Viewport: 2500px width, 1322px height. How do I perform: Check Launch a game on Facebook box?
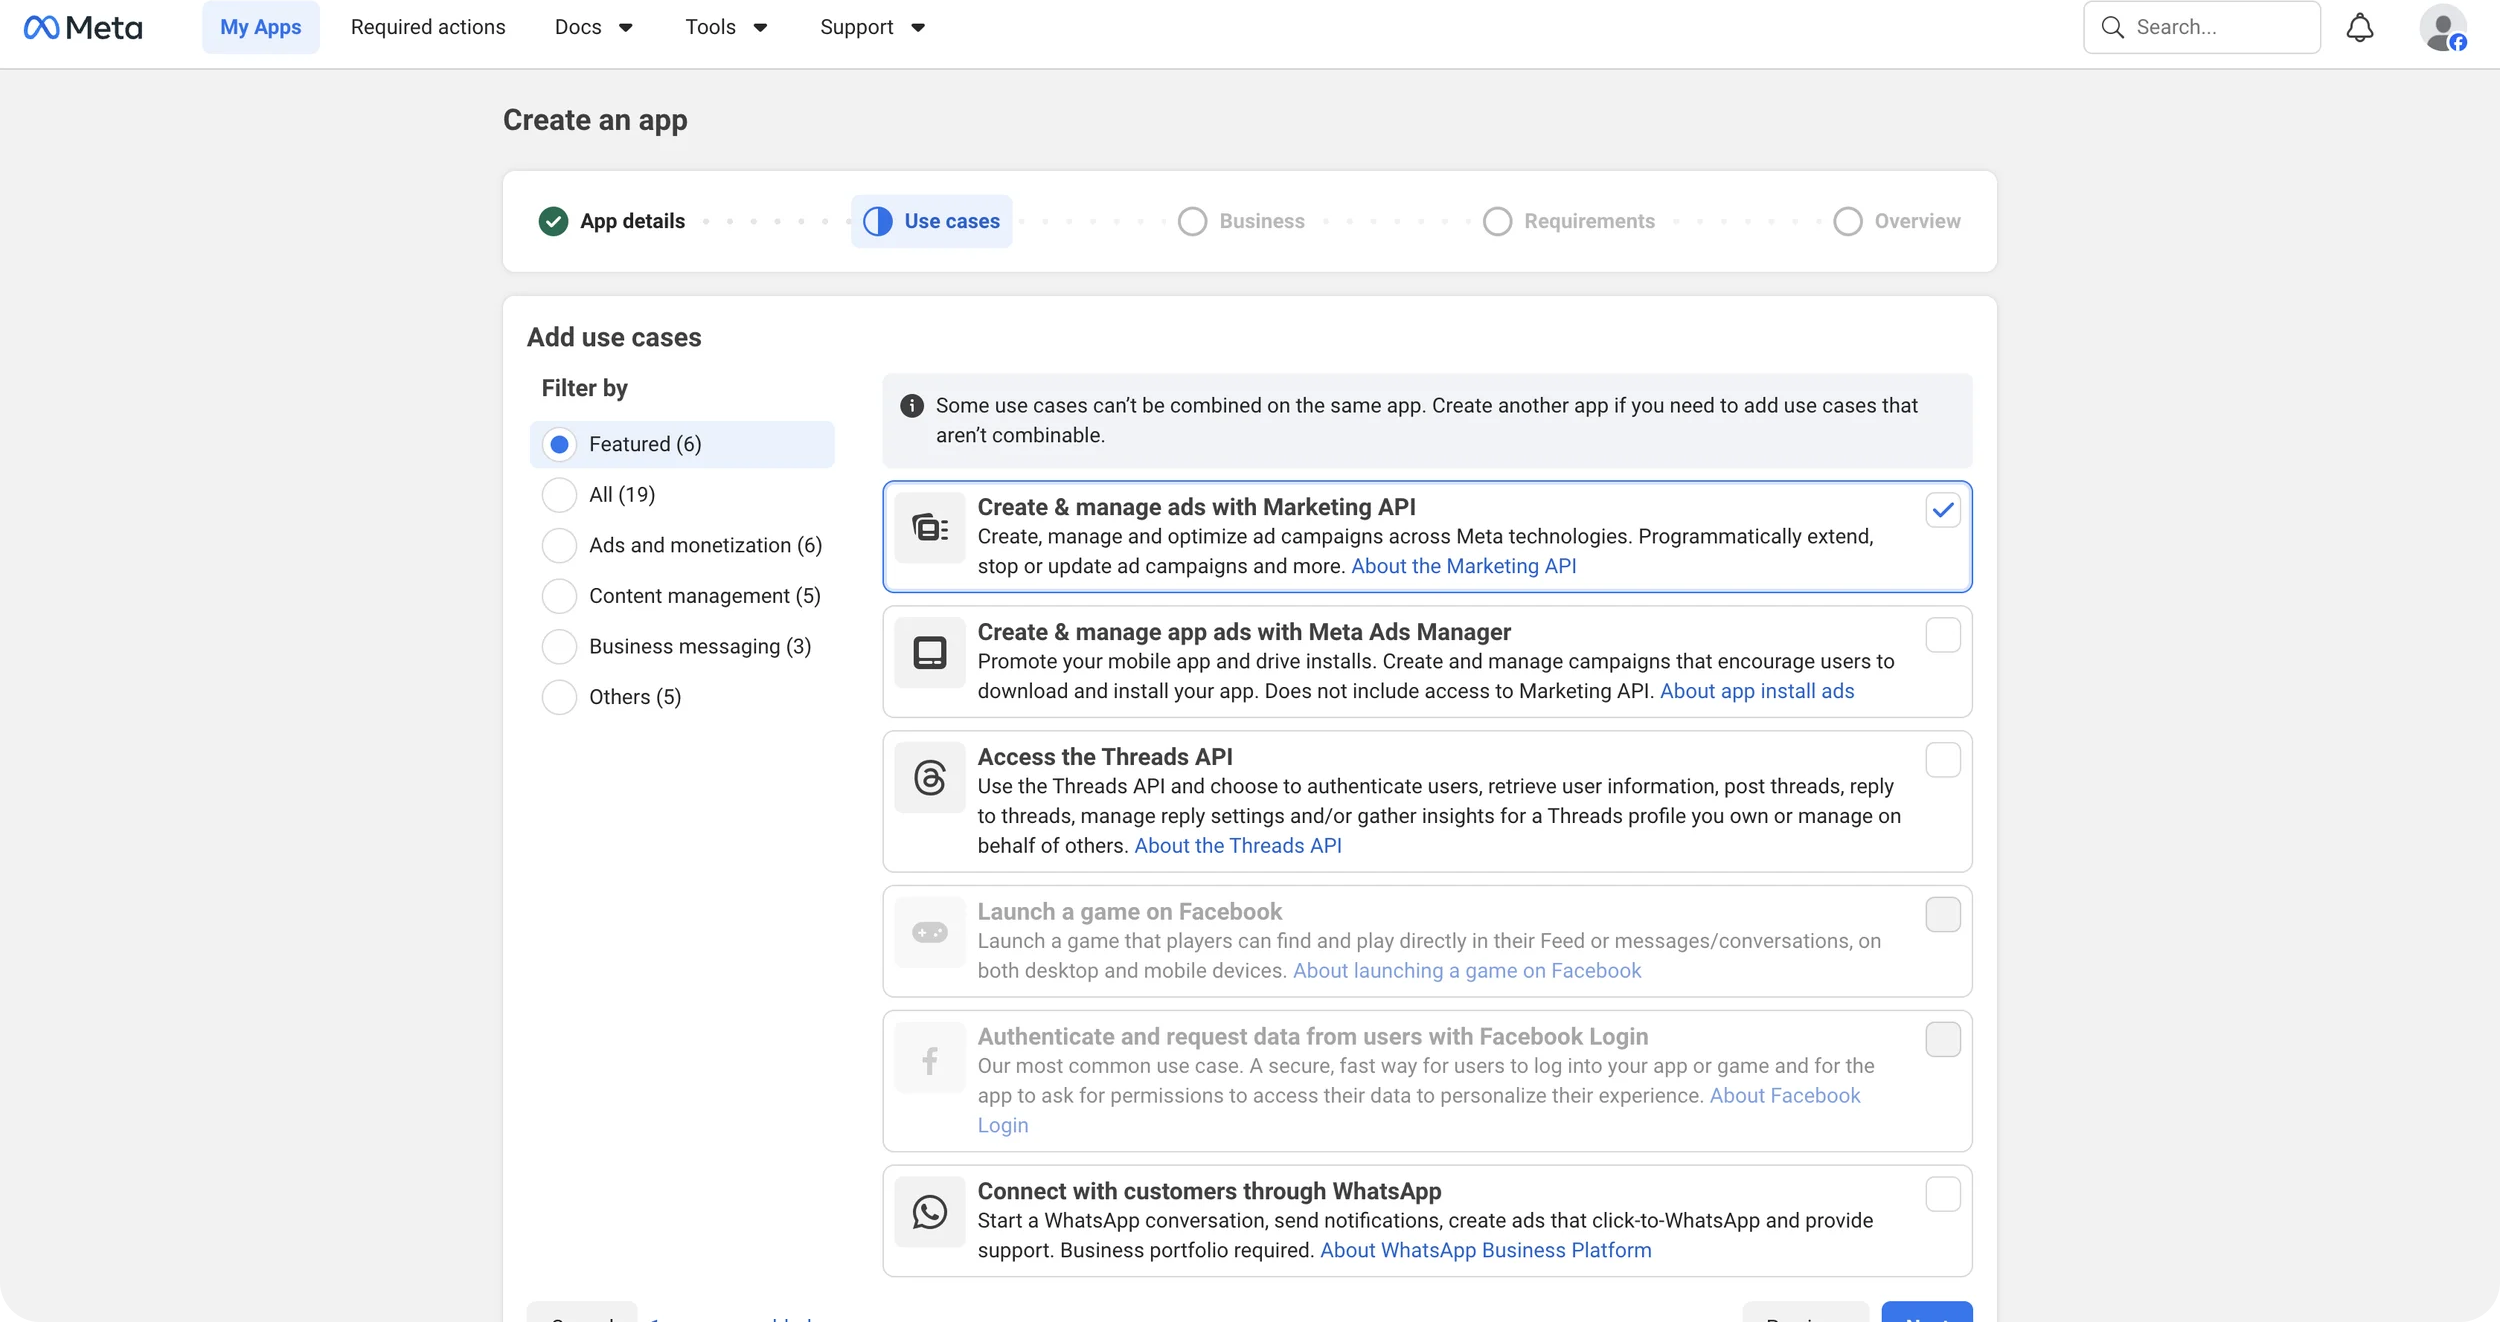pyautogui.click(x=1943, y=915)
